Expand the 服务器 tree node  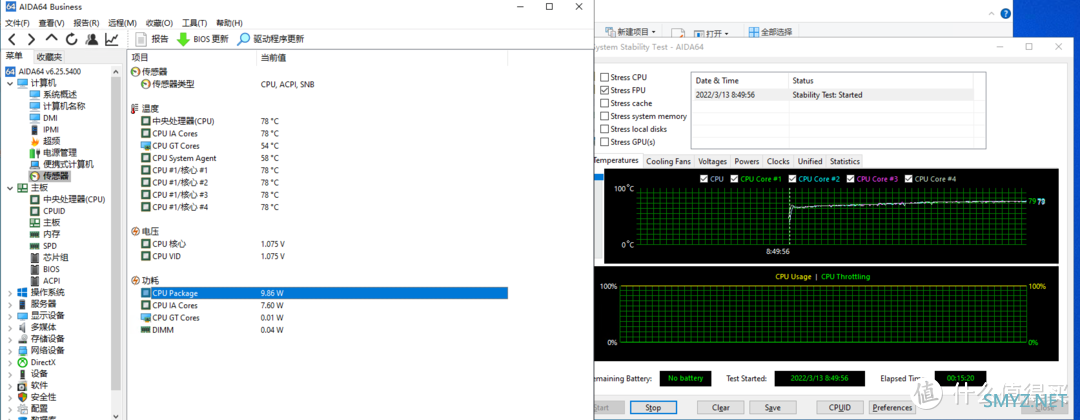pyautogui.click(x=10, y=304)
